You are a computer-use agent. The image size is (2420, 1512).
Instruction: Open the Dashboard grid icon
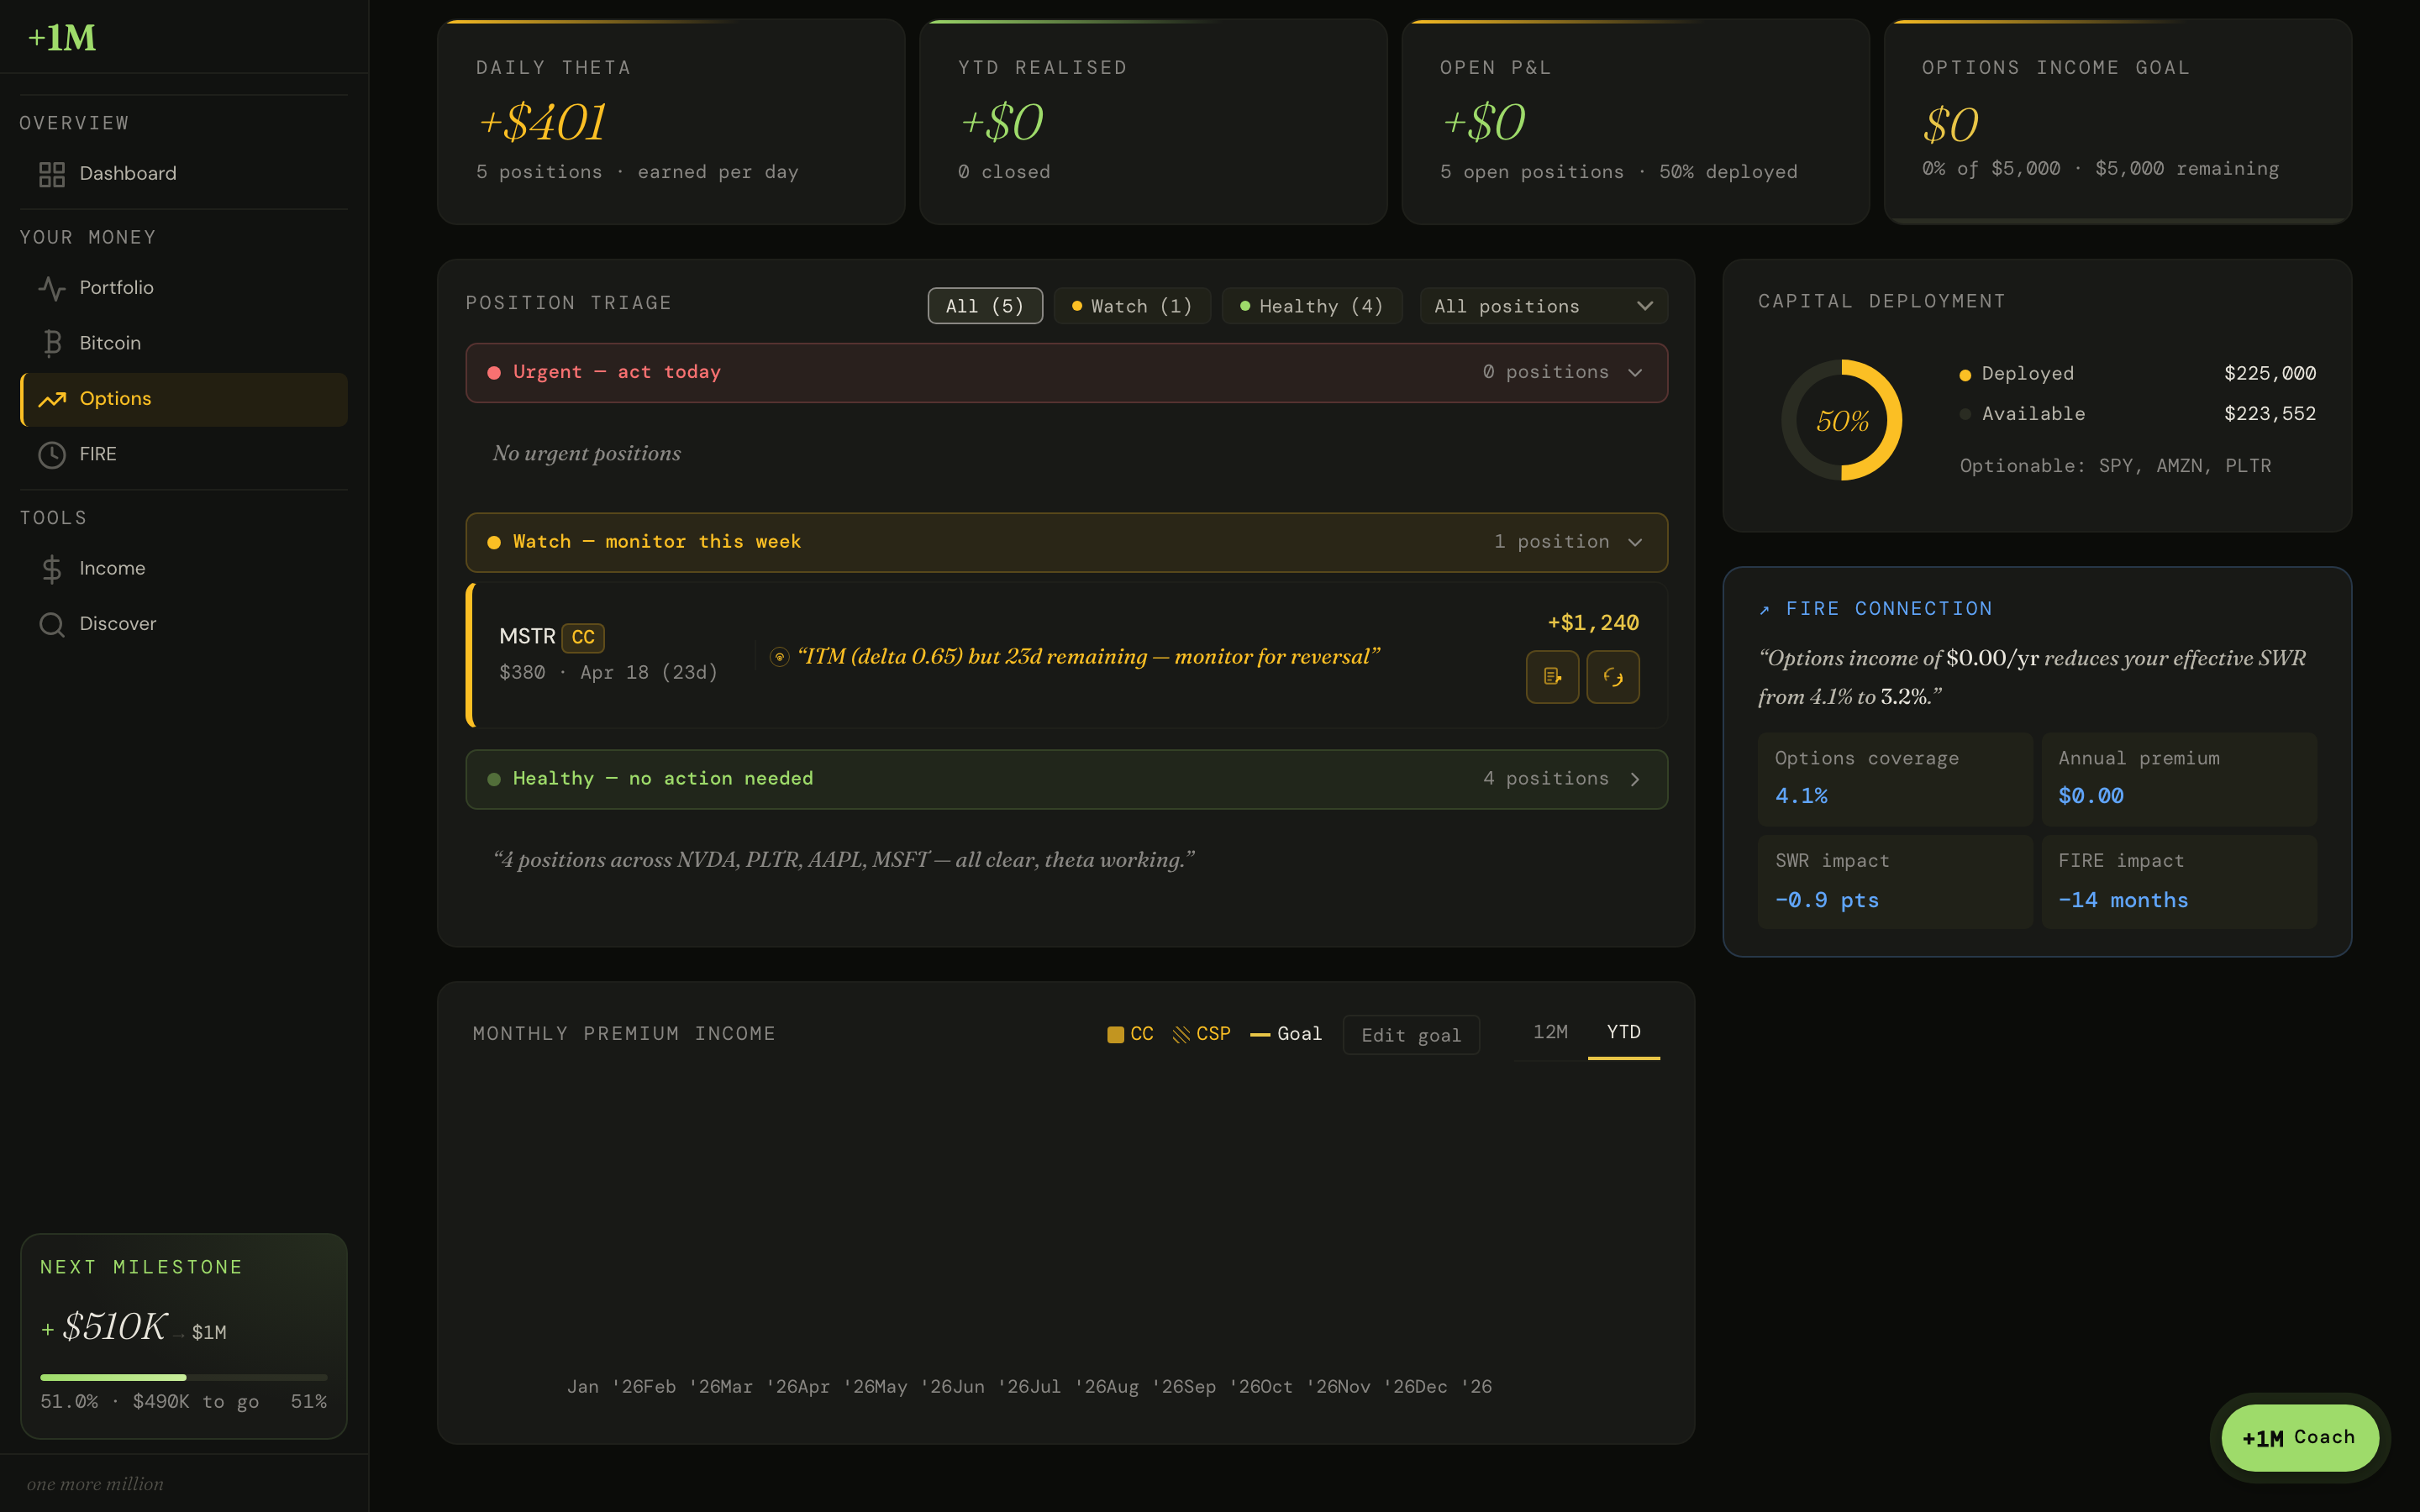pos(52,174)
